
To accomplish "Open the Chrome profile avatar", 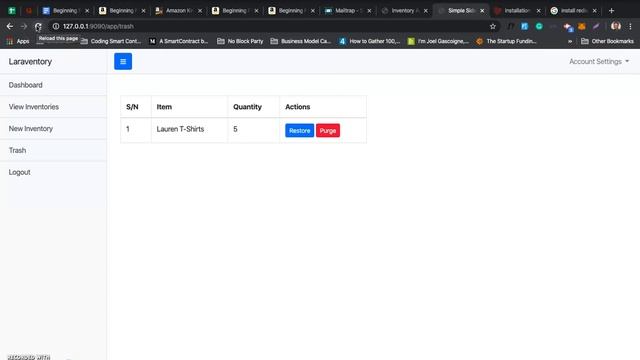I will [x=616, y=26].
